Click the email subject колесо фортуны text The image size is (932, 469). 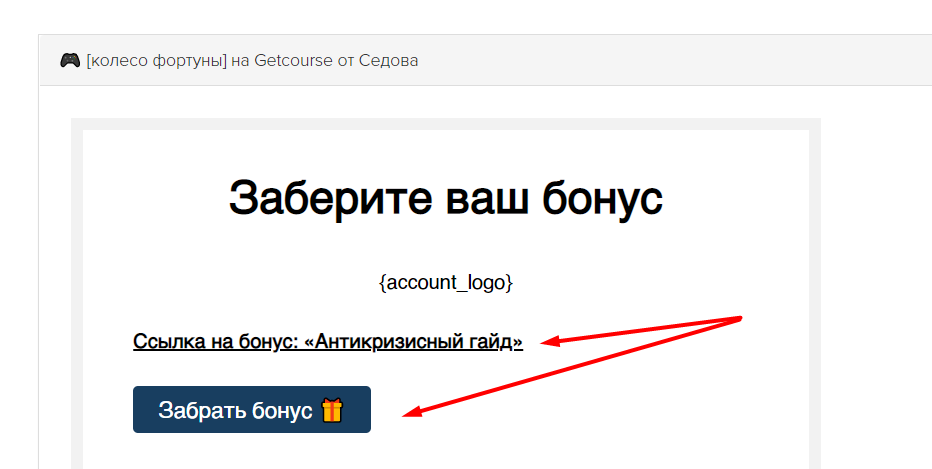(252, 61)
